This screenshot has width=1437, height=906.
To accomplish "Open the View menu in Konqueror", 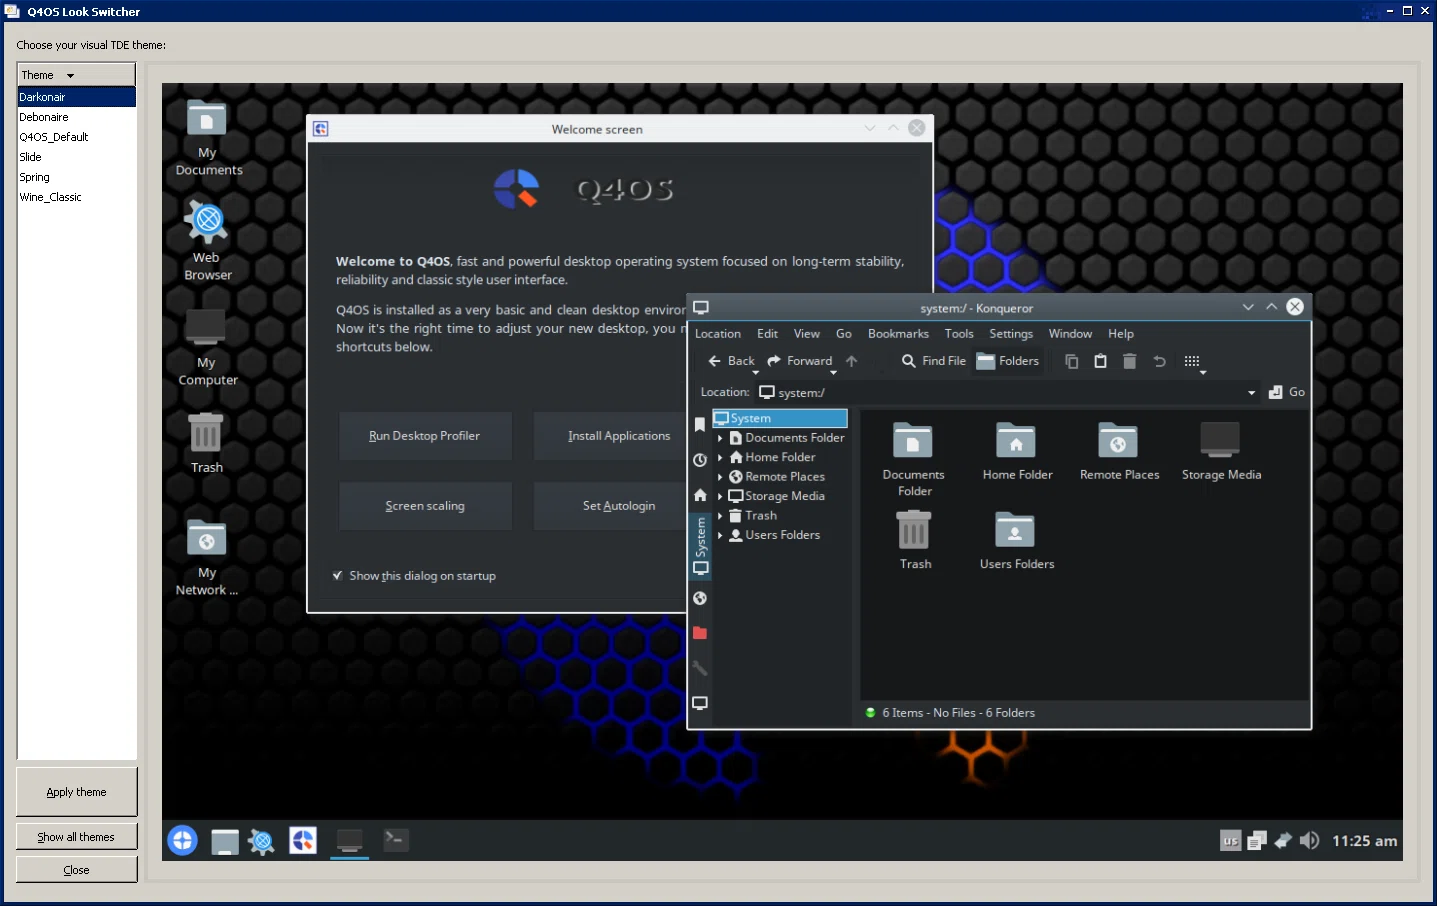I will point(807,334).
